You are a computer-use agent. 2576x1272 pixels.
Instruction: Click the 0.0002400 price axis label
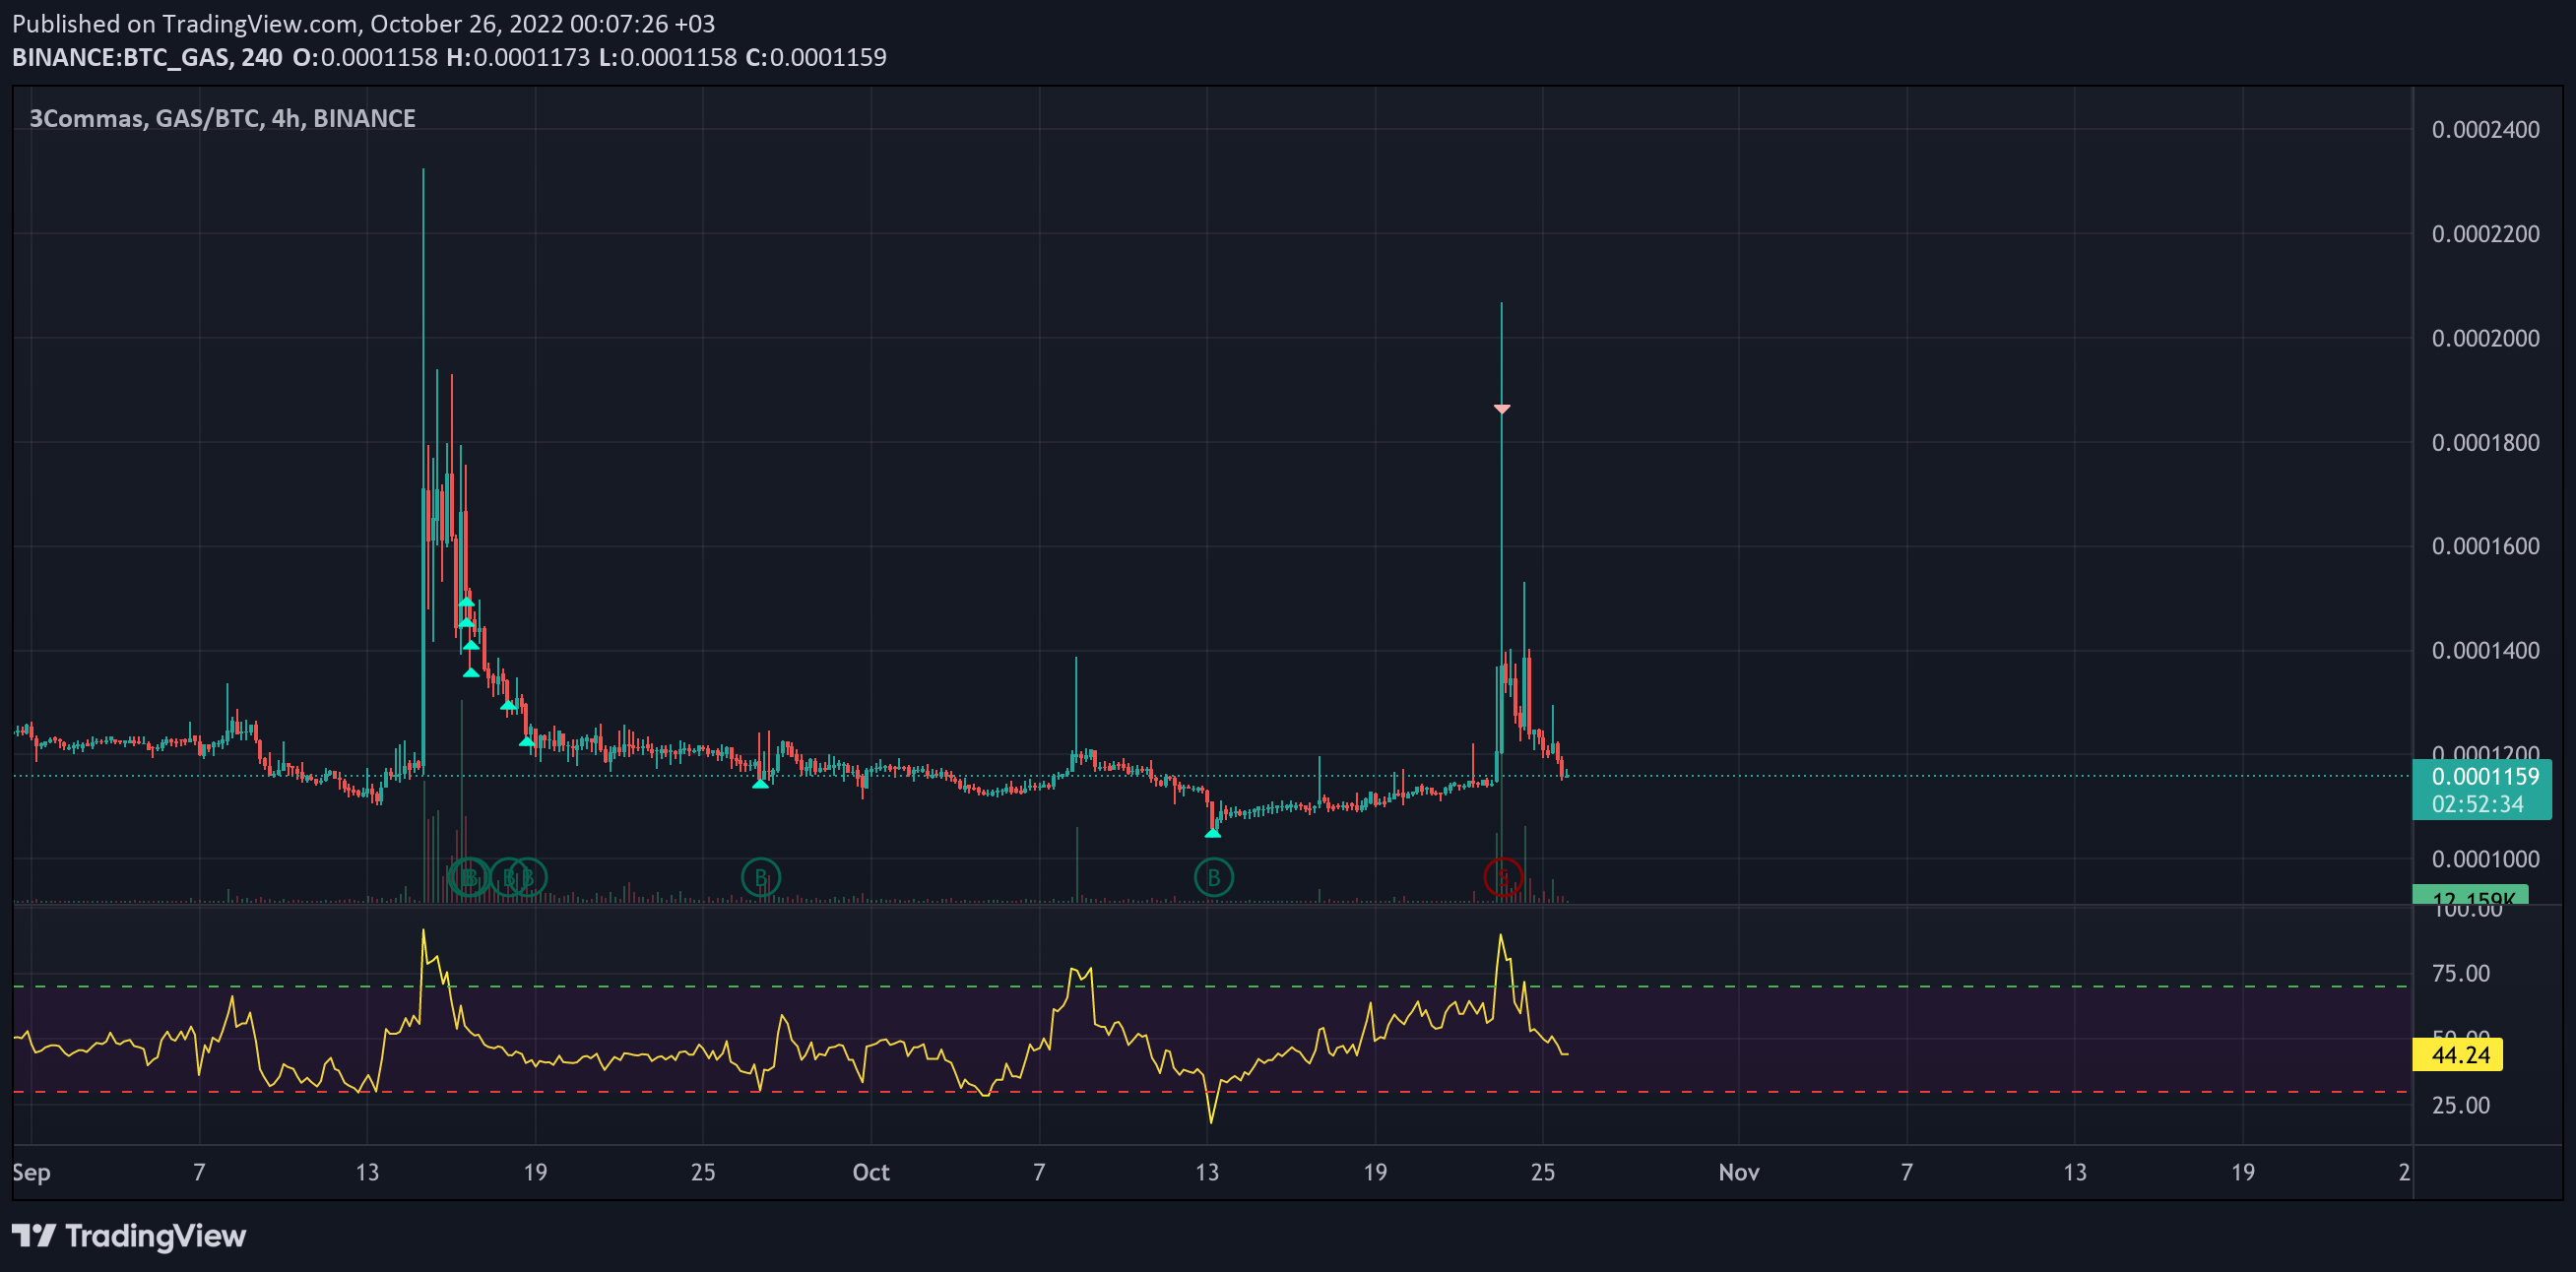pyautogui.click(x=2485, y=129)
